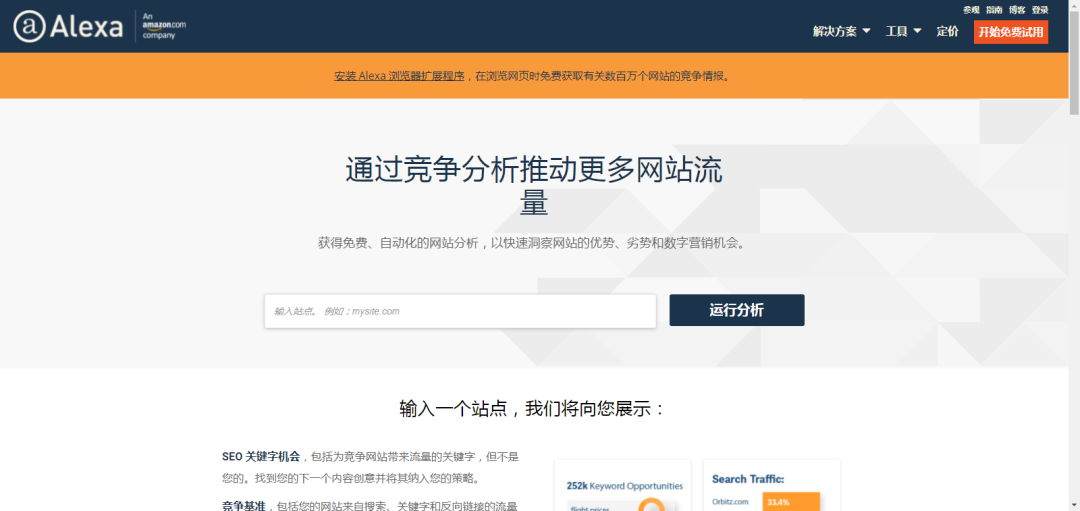
Task: Click the 运行分析 button
Action: [x=736, y=310]
